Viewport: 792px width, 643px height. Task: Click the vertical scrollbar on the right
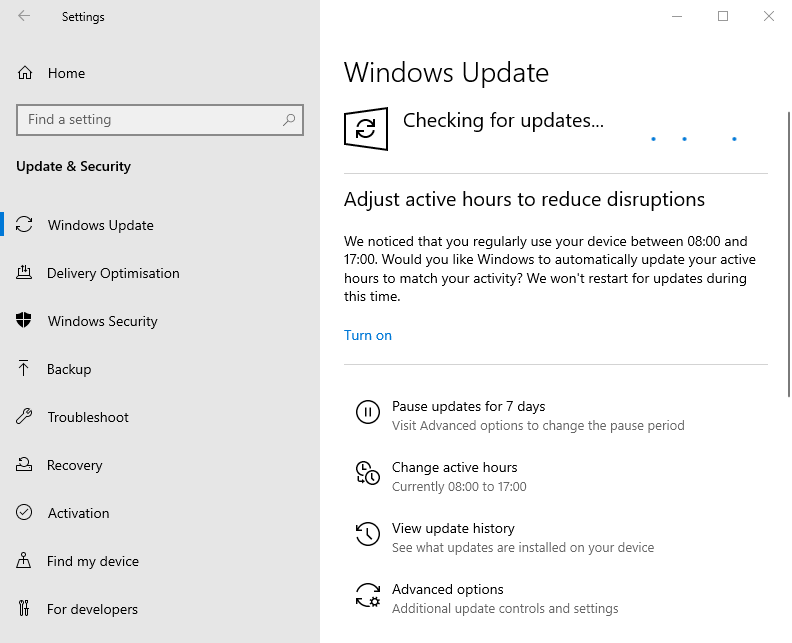tap(789, 254)
